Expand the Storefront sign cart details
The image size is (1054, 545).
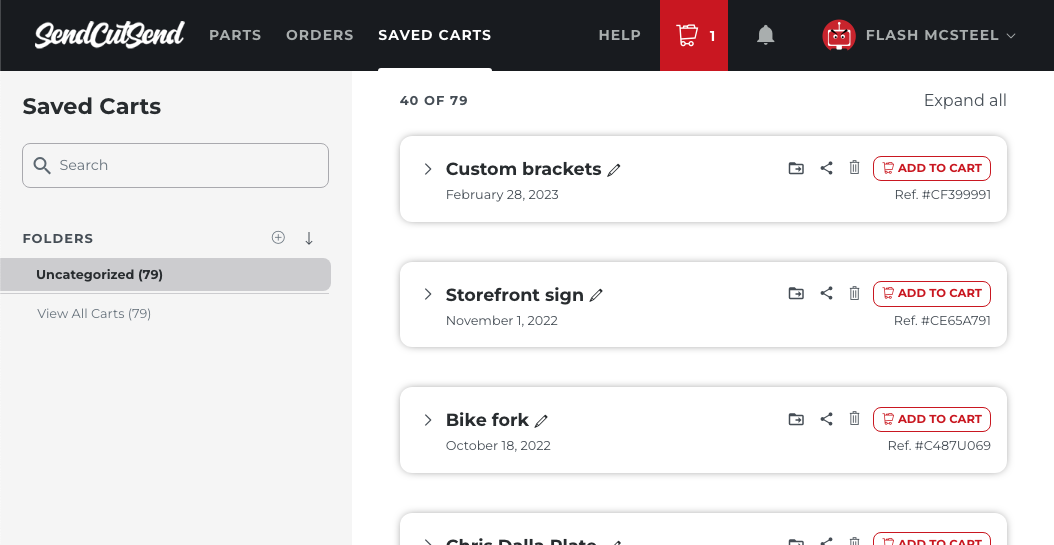pyautogui.click(x=427, y=294)
